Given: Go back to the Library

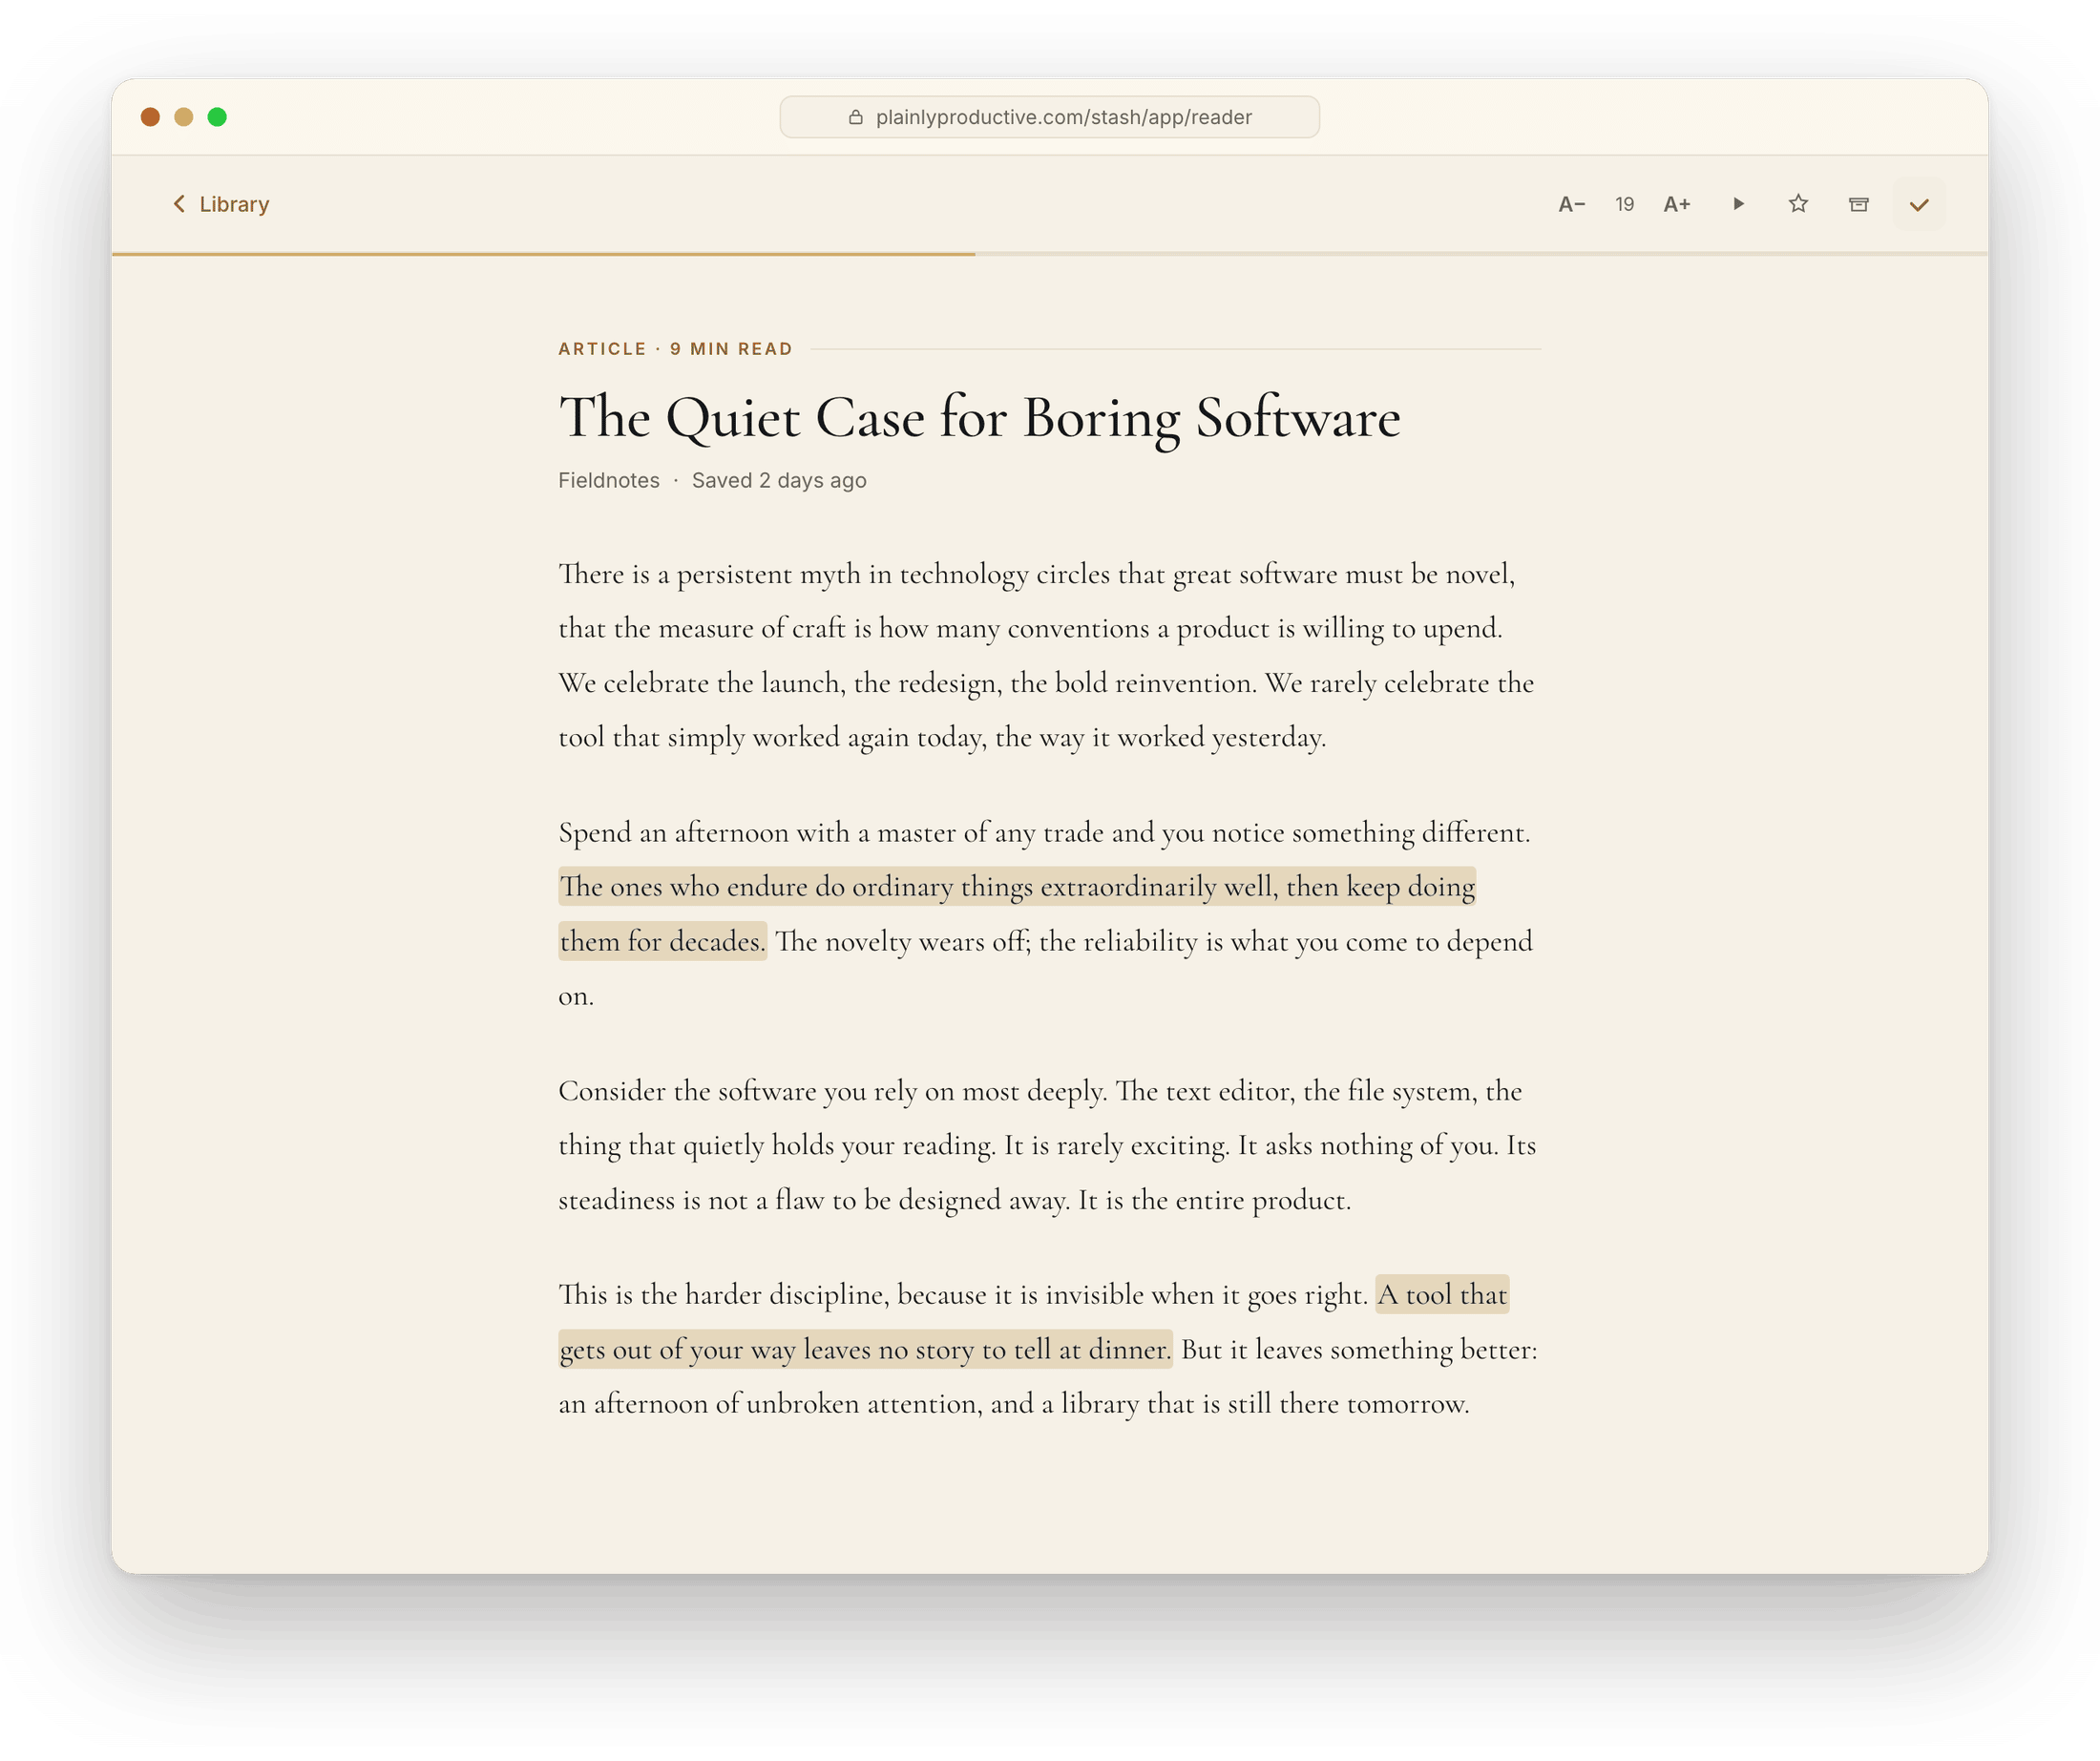Looking at the screenshot, I should click(x=220, y=204).
